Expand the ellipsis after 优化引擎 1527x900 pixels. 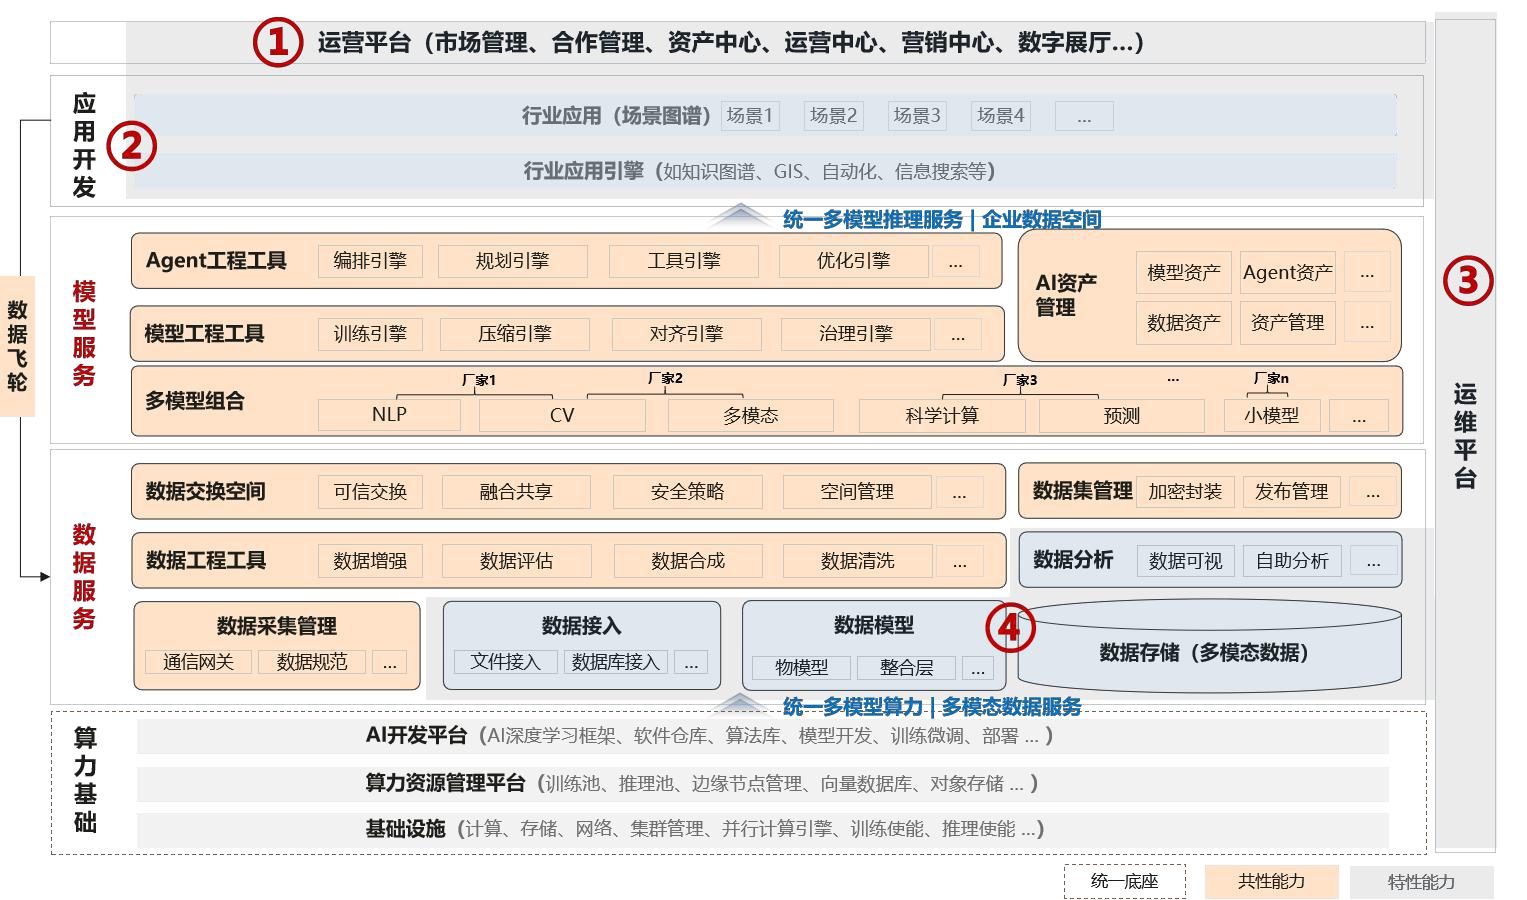pyautogui.click(x=956, y=262)
